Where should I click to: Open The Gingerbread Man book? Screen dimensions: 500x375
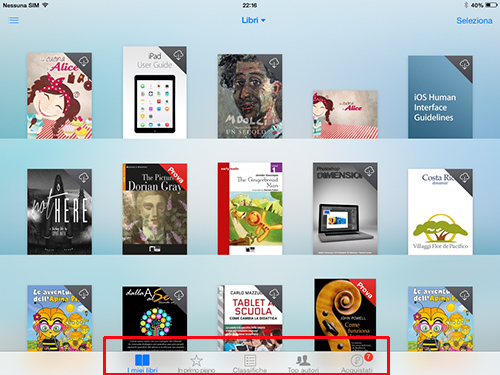pyautogui.click(x=250, y=209)
